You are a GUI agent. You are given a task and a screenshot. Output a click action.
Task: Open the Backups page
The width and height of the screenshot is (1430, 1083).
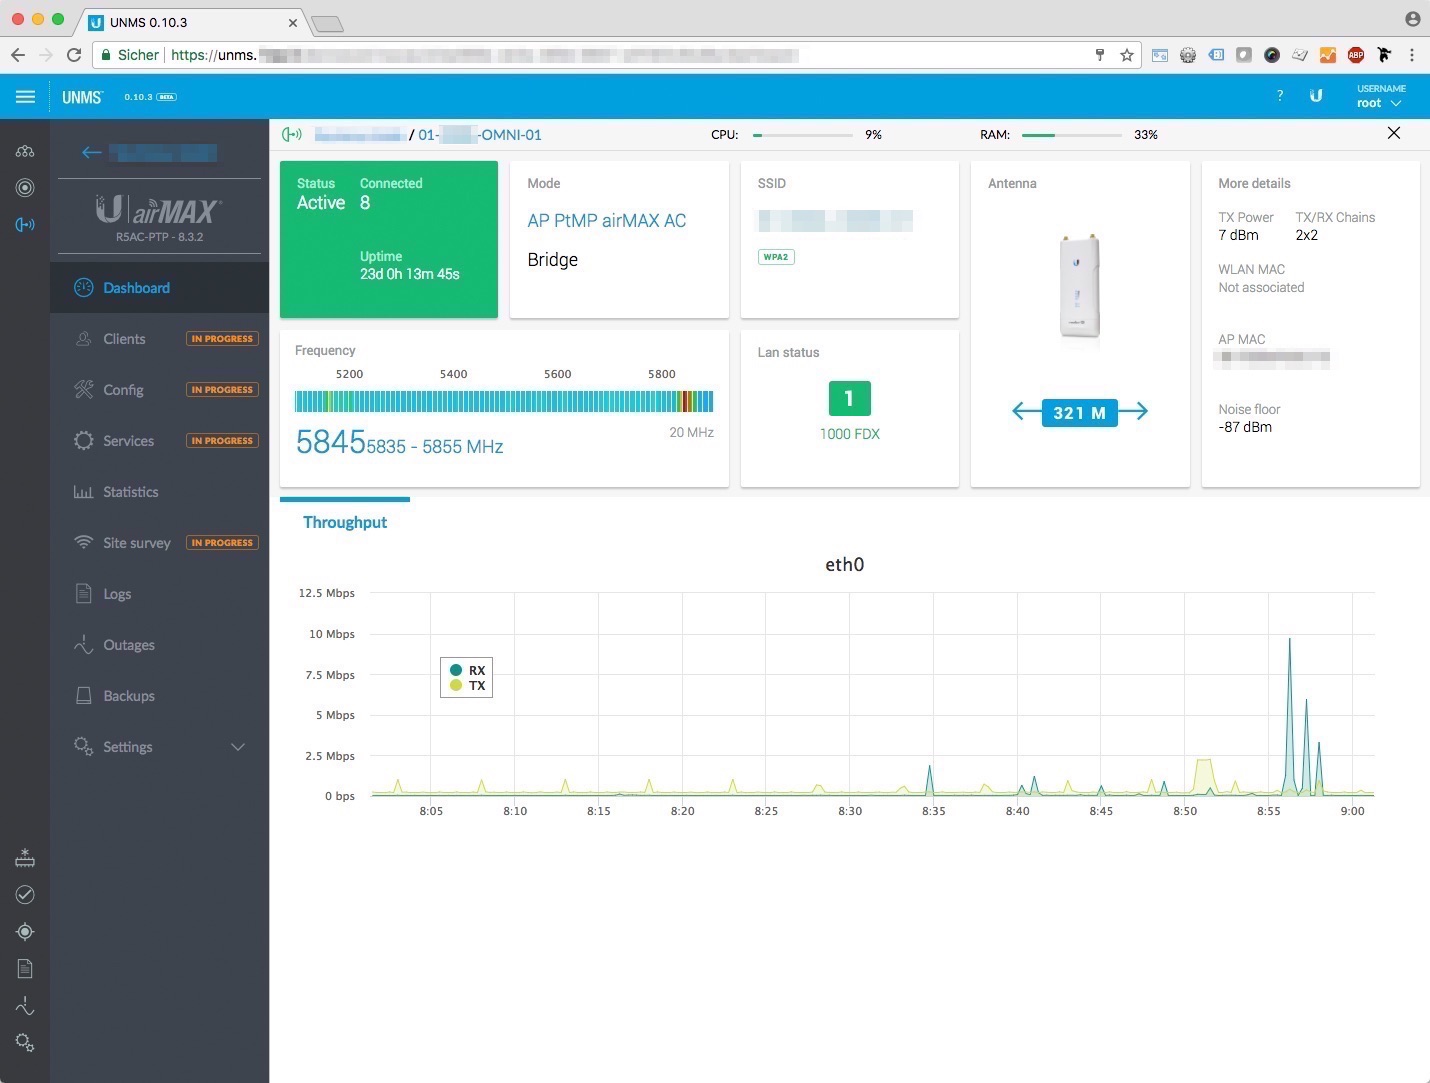[129, 696]
